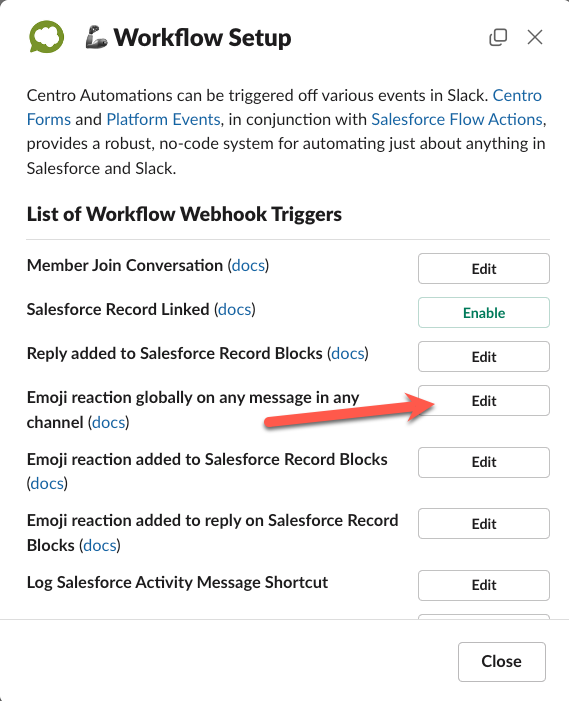This screenshot has height=701, width=569.
Task: Open docs for Member Join Conversation
Action: pyautogui.click(x=249, y=266)
